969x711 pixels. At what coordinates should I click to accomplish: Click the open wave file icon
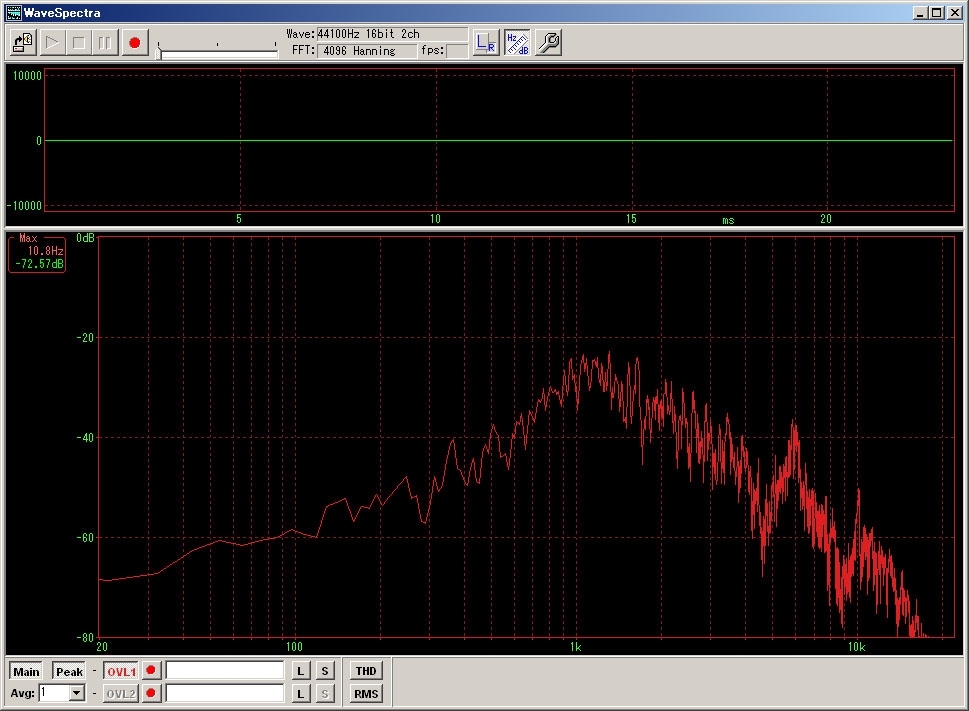(23, 43)
